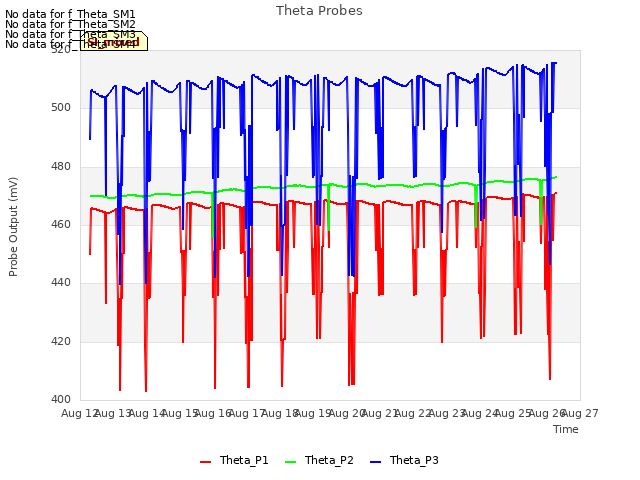Image resolution: width=640 pixels, height=480 pixels.
Task: Select the 'No data for f_Theta_SM1' message
Action: pos(70,14)
